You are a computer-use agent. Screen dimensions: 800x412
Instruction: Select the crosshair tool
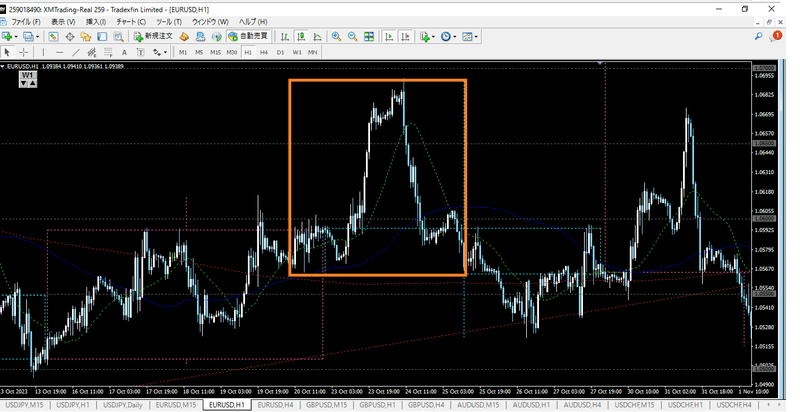23,52
